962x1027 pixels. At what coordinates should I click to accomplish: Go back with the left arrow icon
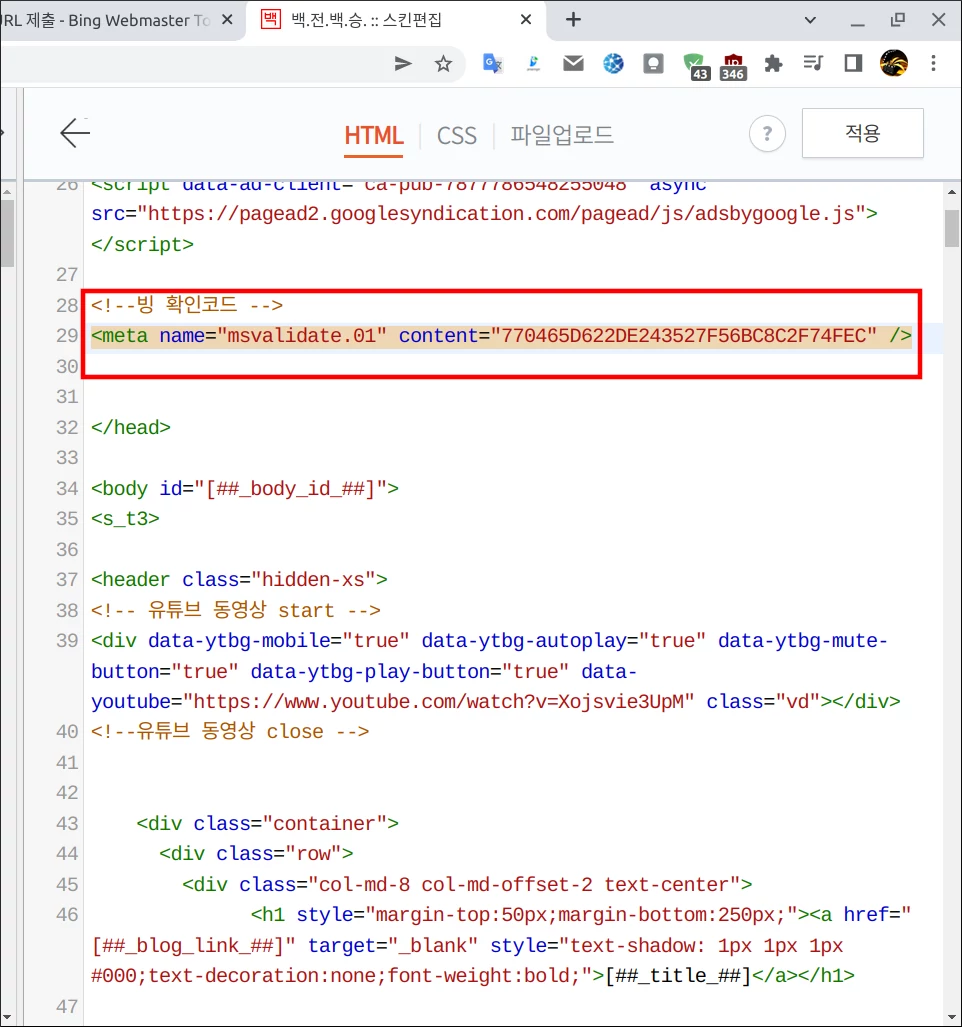[x=75, y=133]
